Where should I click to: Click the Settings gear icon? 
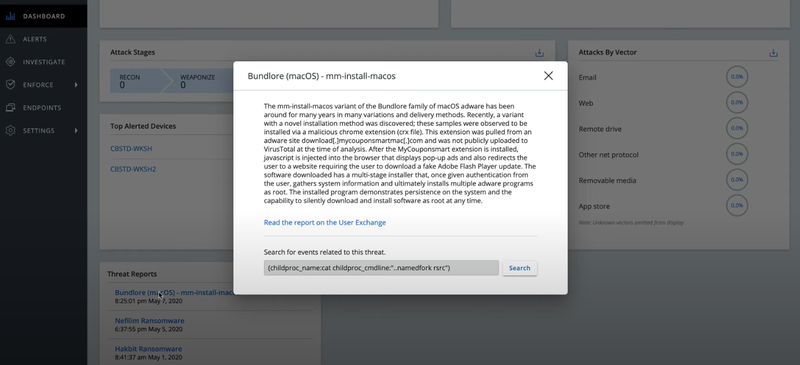click(10, 131)
